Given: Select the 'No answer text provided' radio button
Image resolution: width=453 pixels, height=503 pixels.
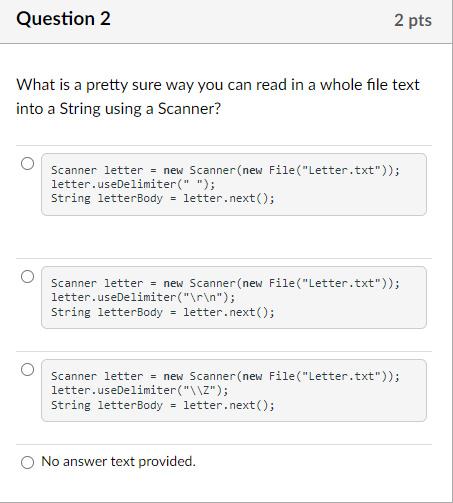Looking at the screenshot, I should 27,462.
